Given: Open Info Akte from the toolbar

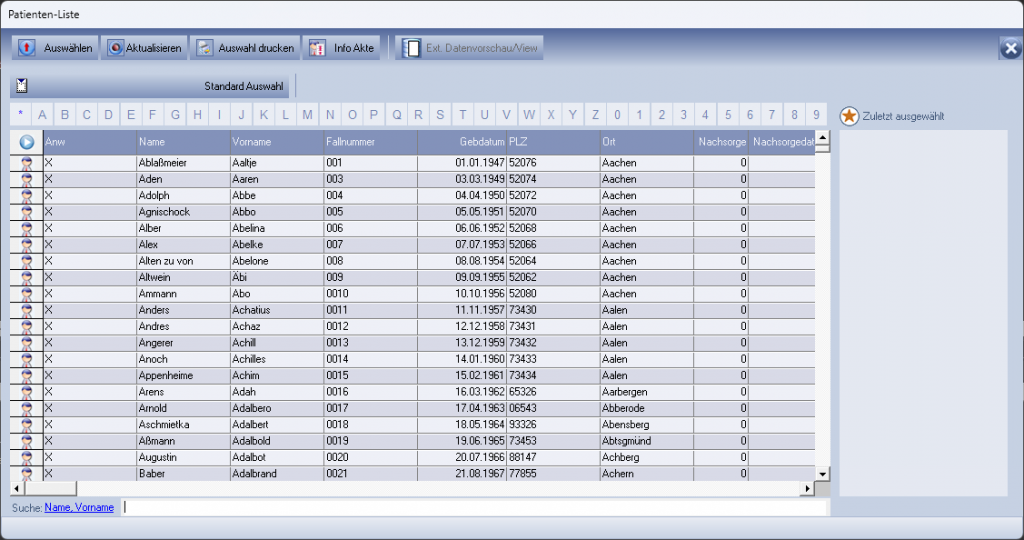Looking at the screenshot, I should (x=341, y=48).
